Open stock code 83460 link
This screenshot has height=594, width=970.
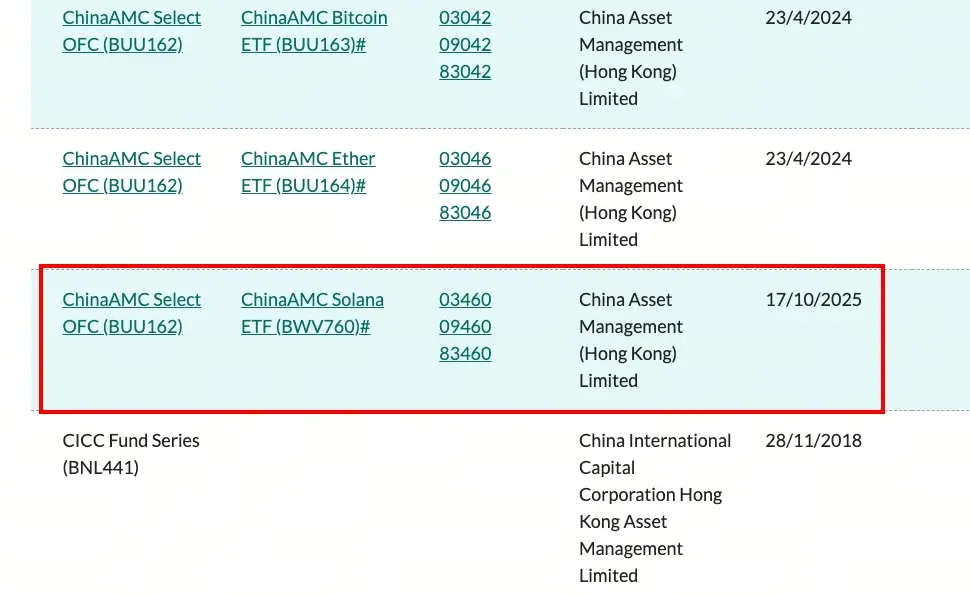pos(465,354)
